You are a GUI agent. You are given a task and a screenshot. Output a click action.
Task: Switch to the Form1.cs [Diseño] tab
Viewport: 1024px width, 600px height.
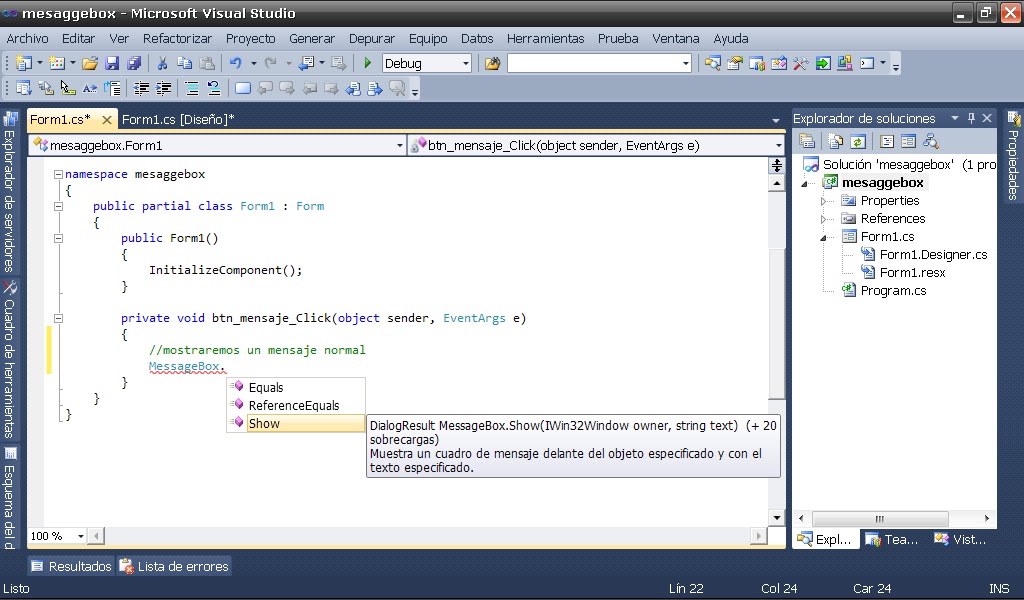[x=177, y=118]
